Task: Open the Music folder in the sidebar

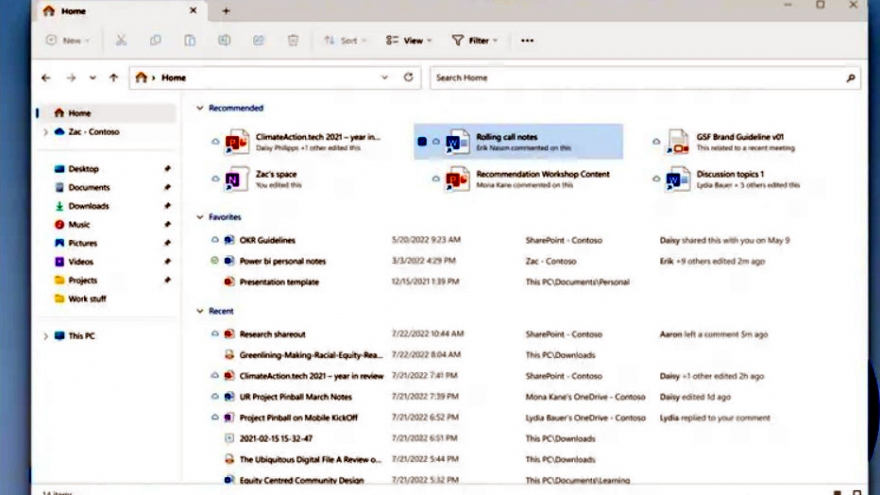Action: point(78,225)
